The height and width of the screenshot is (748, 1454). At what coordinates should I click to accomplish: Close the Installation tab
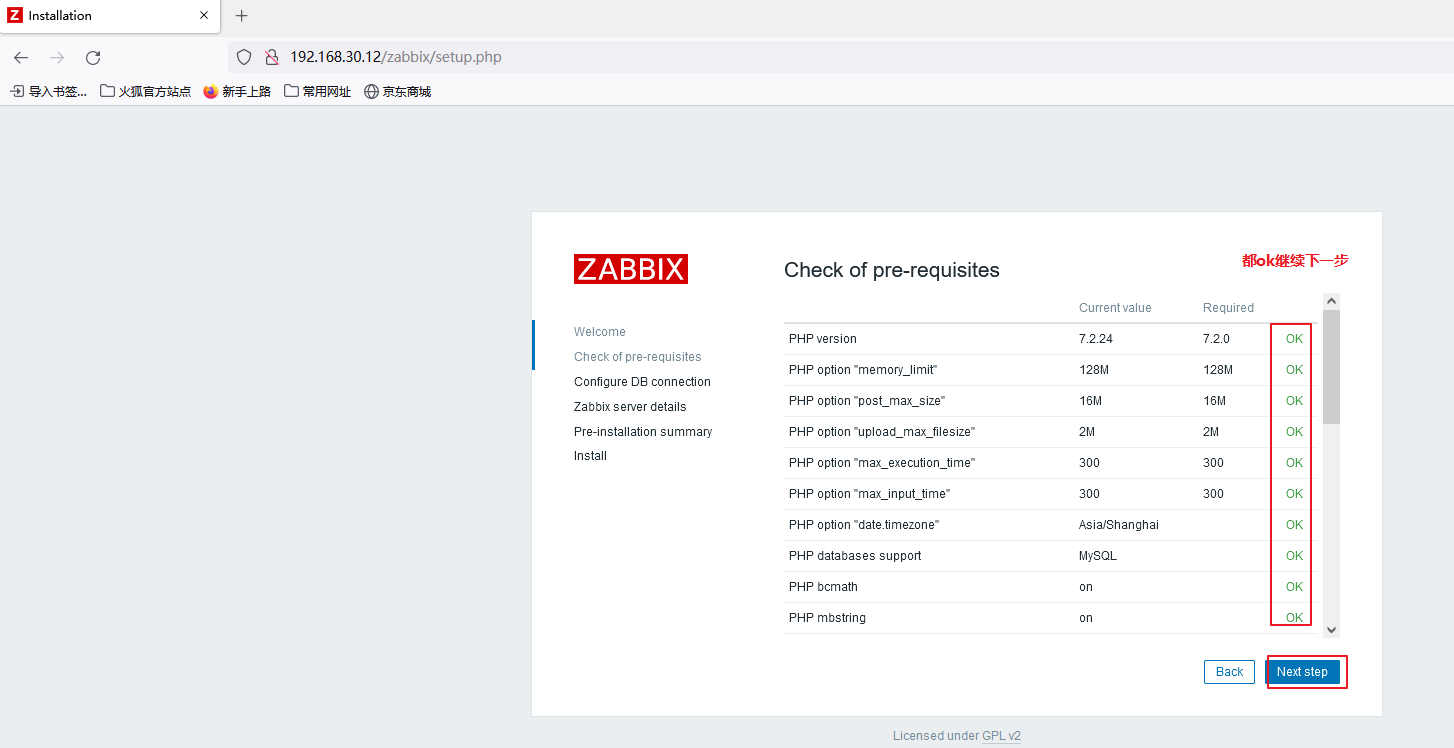(204, 16)
